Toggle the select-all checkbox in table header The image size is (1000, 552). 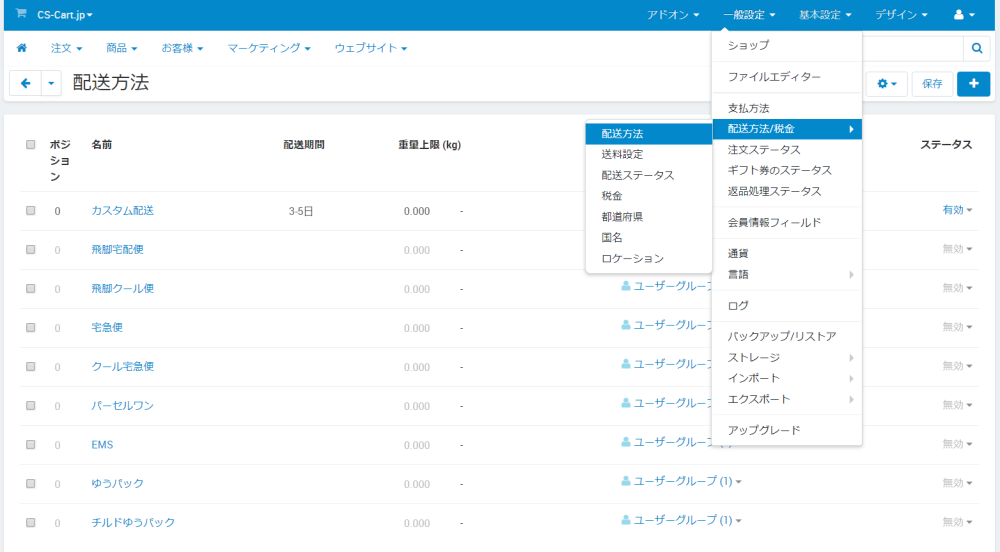(31, 145)
